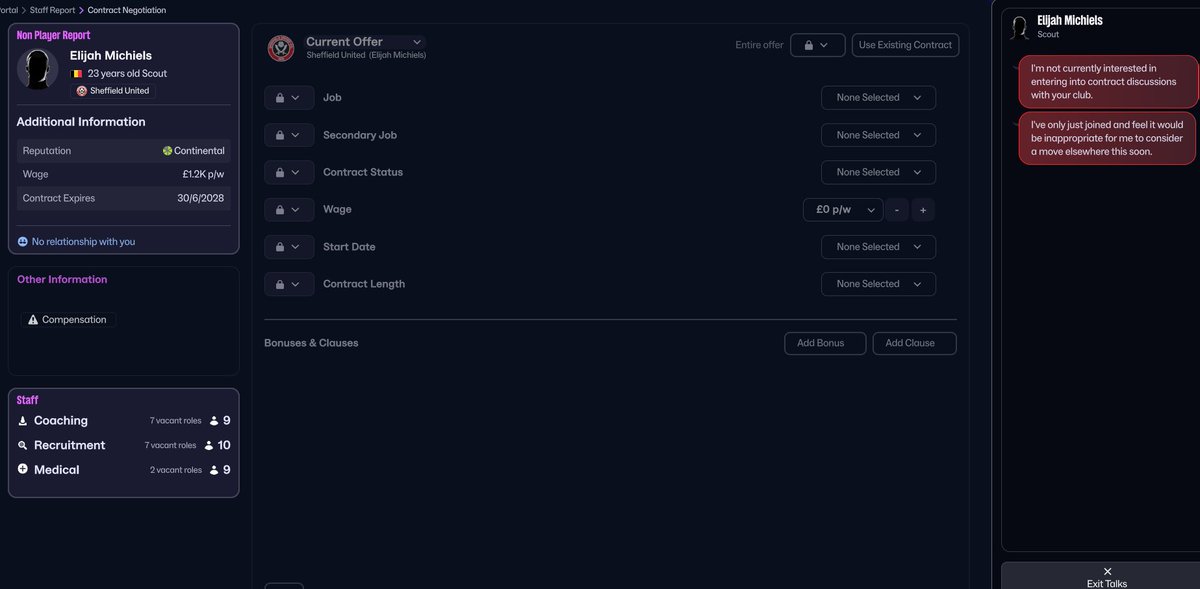Image resolution: width=1200 pixels, height=589 pixels.
Task: Select the 'only just joined' chat message
Action: 1107,138
